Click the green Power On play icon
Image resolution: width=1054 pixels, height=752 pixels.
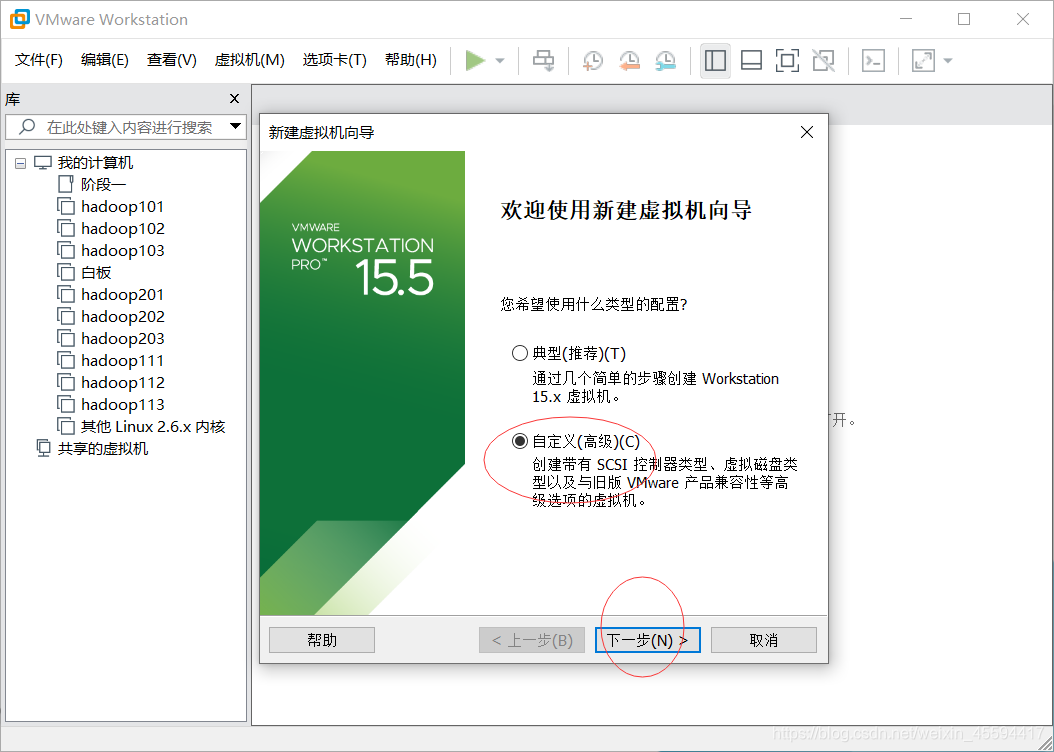[475, 60]
